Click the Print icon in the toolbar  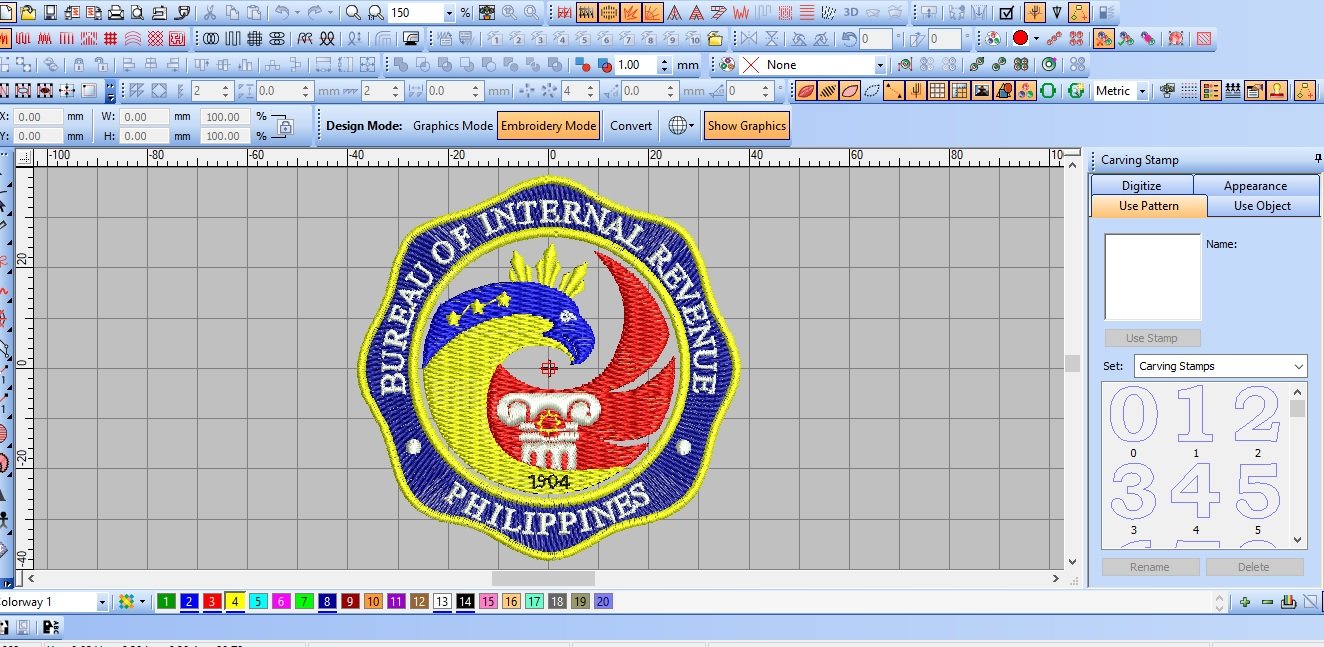pos(115,13)
